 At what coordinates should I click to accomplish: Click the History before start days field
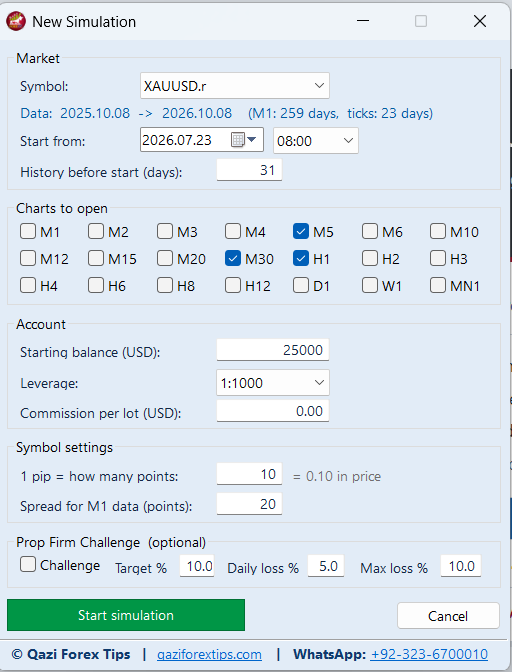tap(249, 170)
